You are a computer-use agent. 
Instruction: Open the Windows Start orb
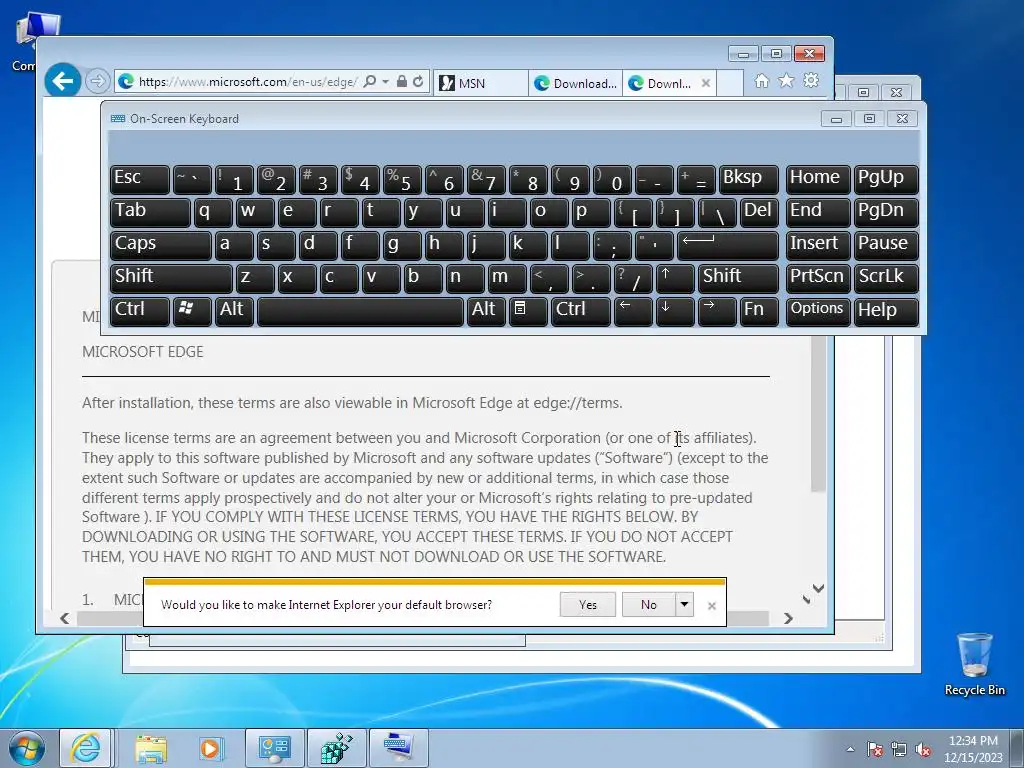[26, 748]
